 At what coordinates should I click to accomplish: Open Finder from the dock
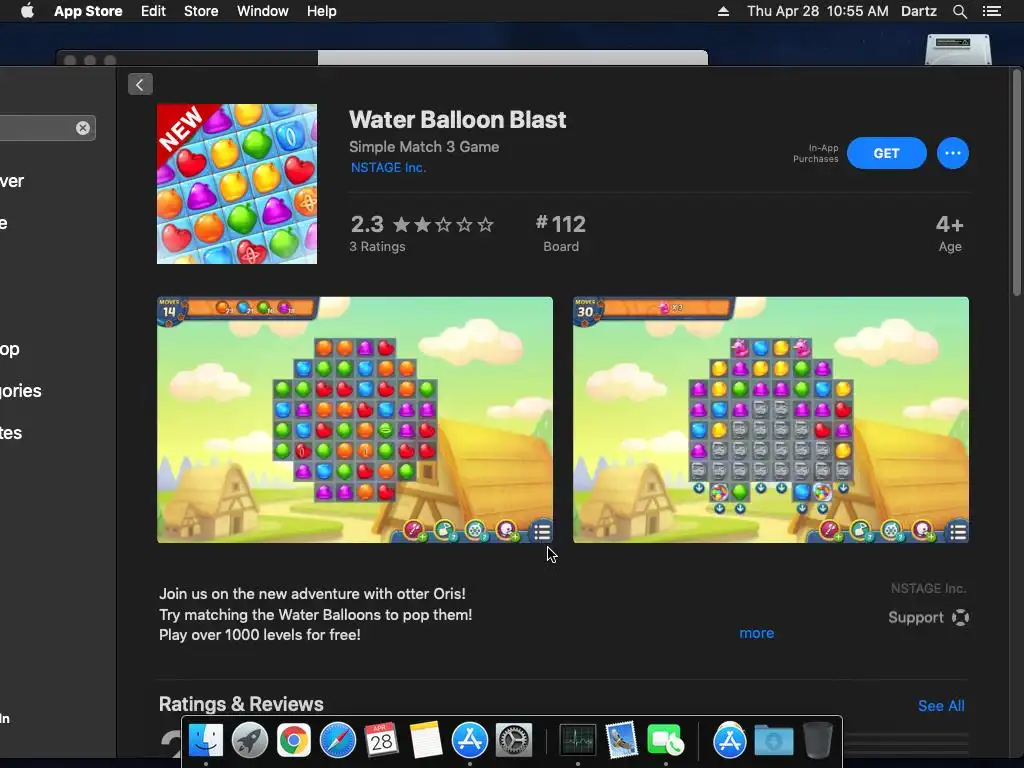(x=206, y=741)
